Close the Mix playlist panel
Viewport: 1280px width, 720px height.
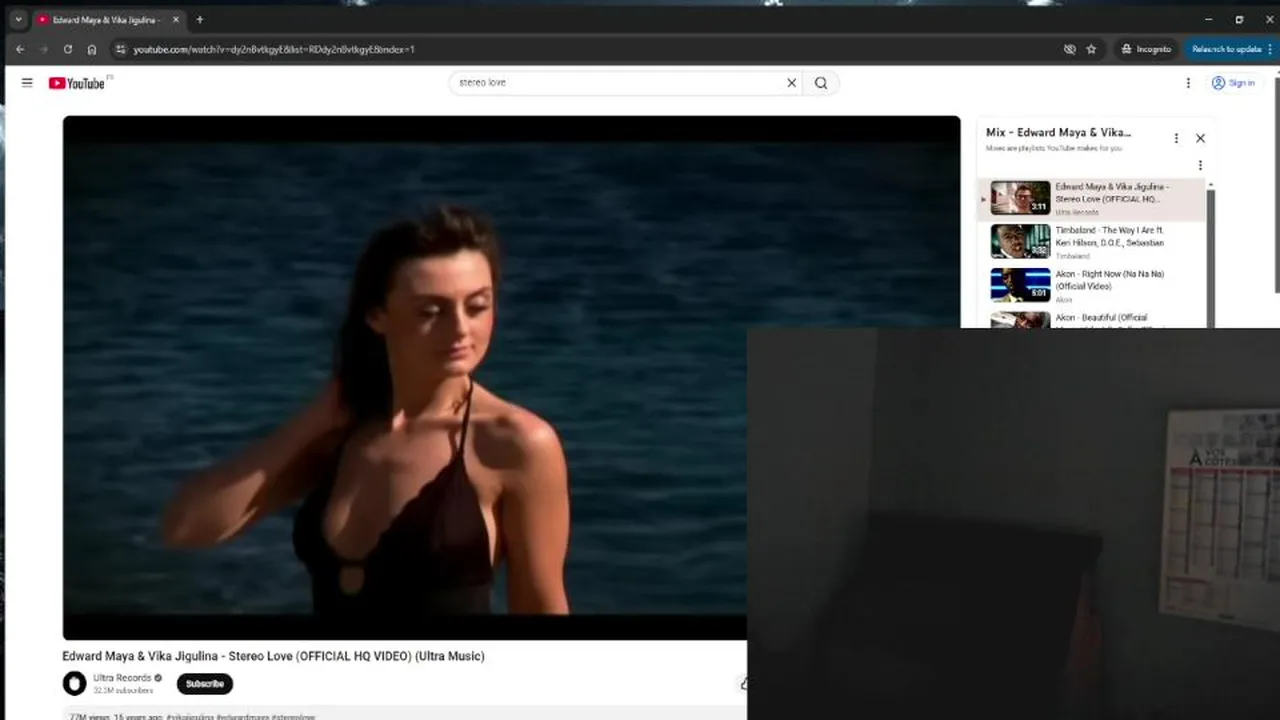tap(1200, 138)
